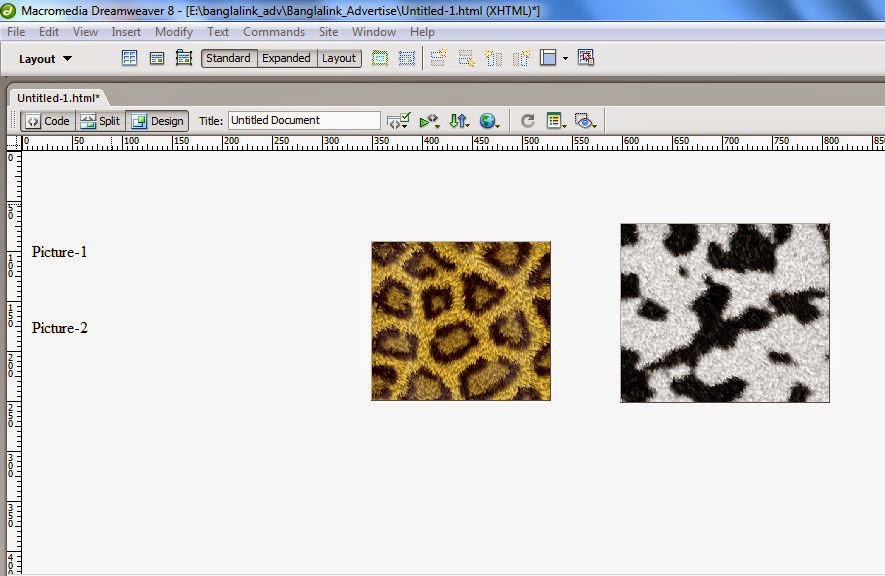Switch to Code view
Viewport: 885px width, 576px height.
(x=48, y=121)
